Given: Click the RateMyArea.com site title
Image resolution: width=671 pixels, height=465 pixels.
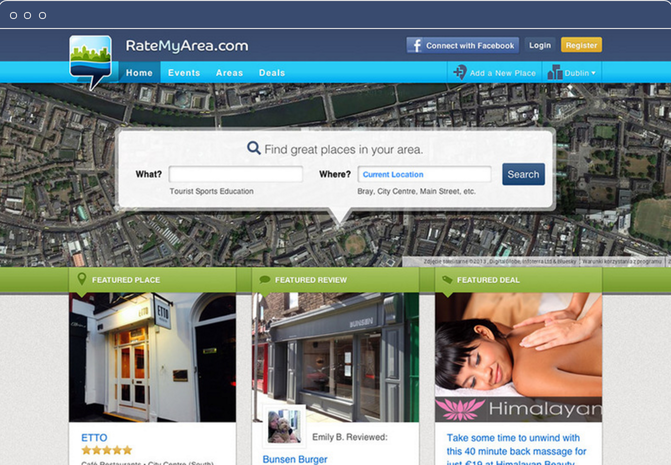Looking at the screenshot, I should (x=187, y=46).
